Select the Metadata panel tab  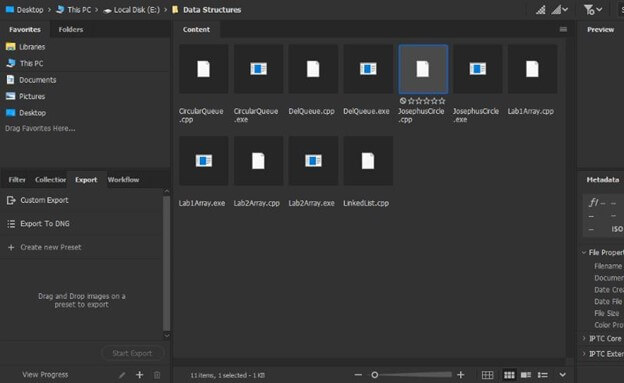click(x=603, y=180)
